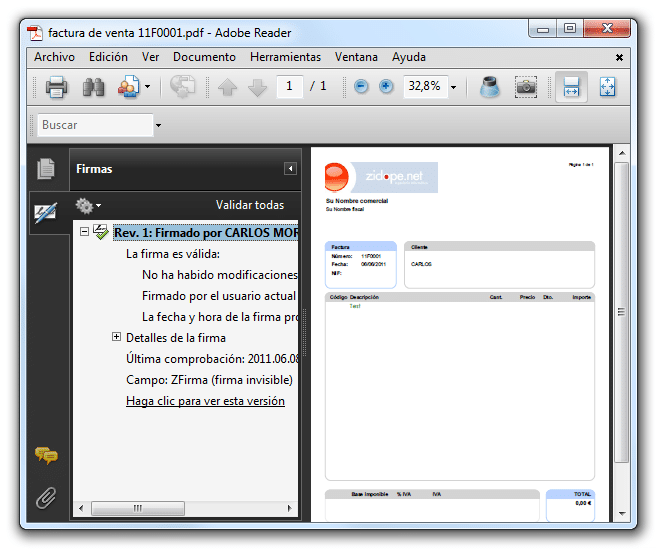This screenshot has width=661, height=550.
Task: Click the signatures panel horizontal scrollbar thumb
Action: [x=138, y=508]
